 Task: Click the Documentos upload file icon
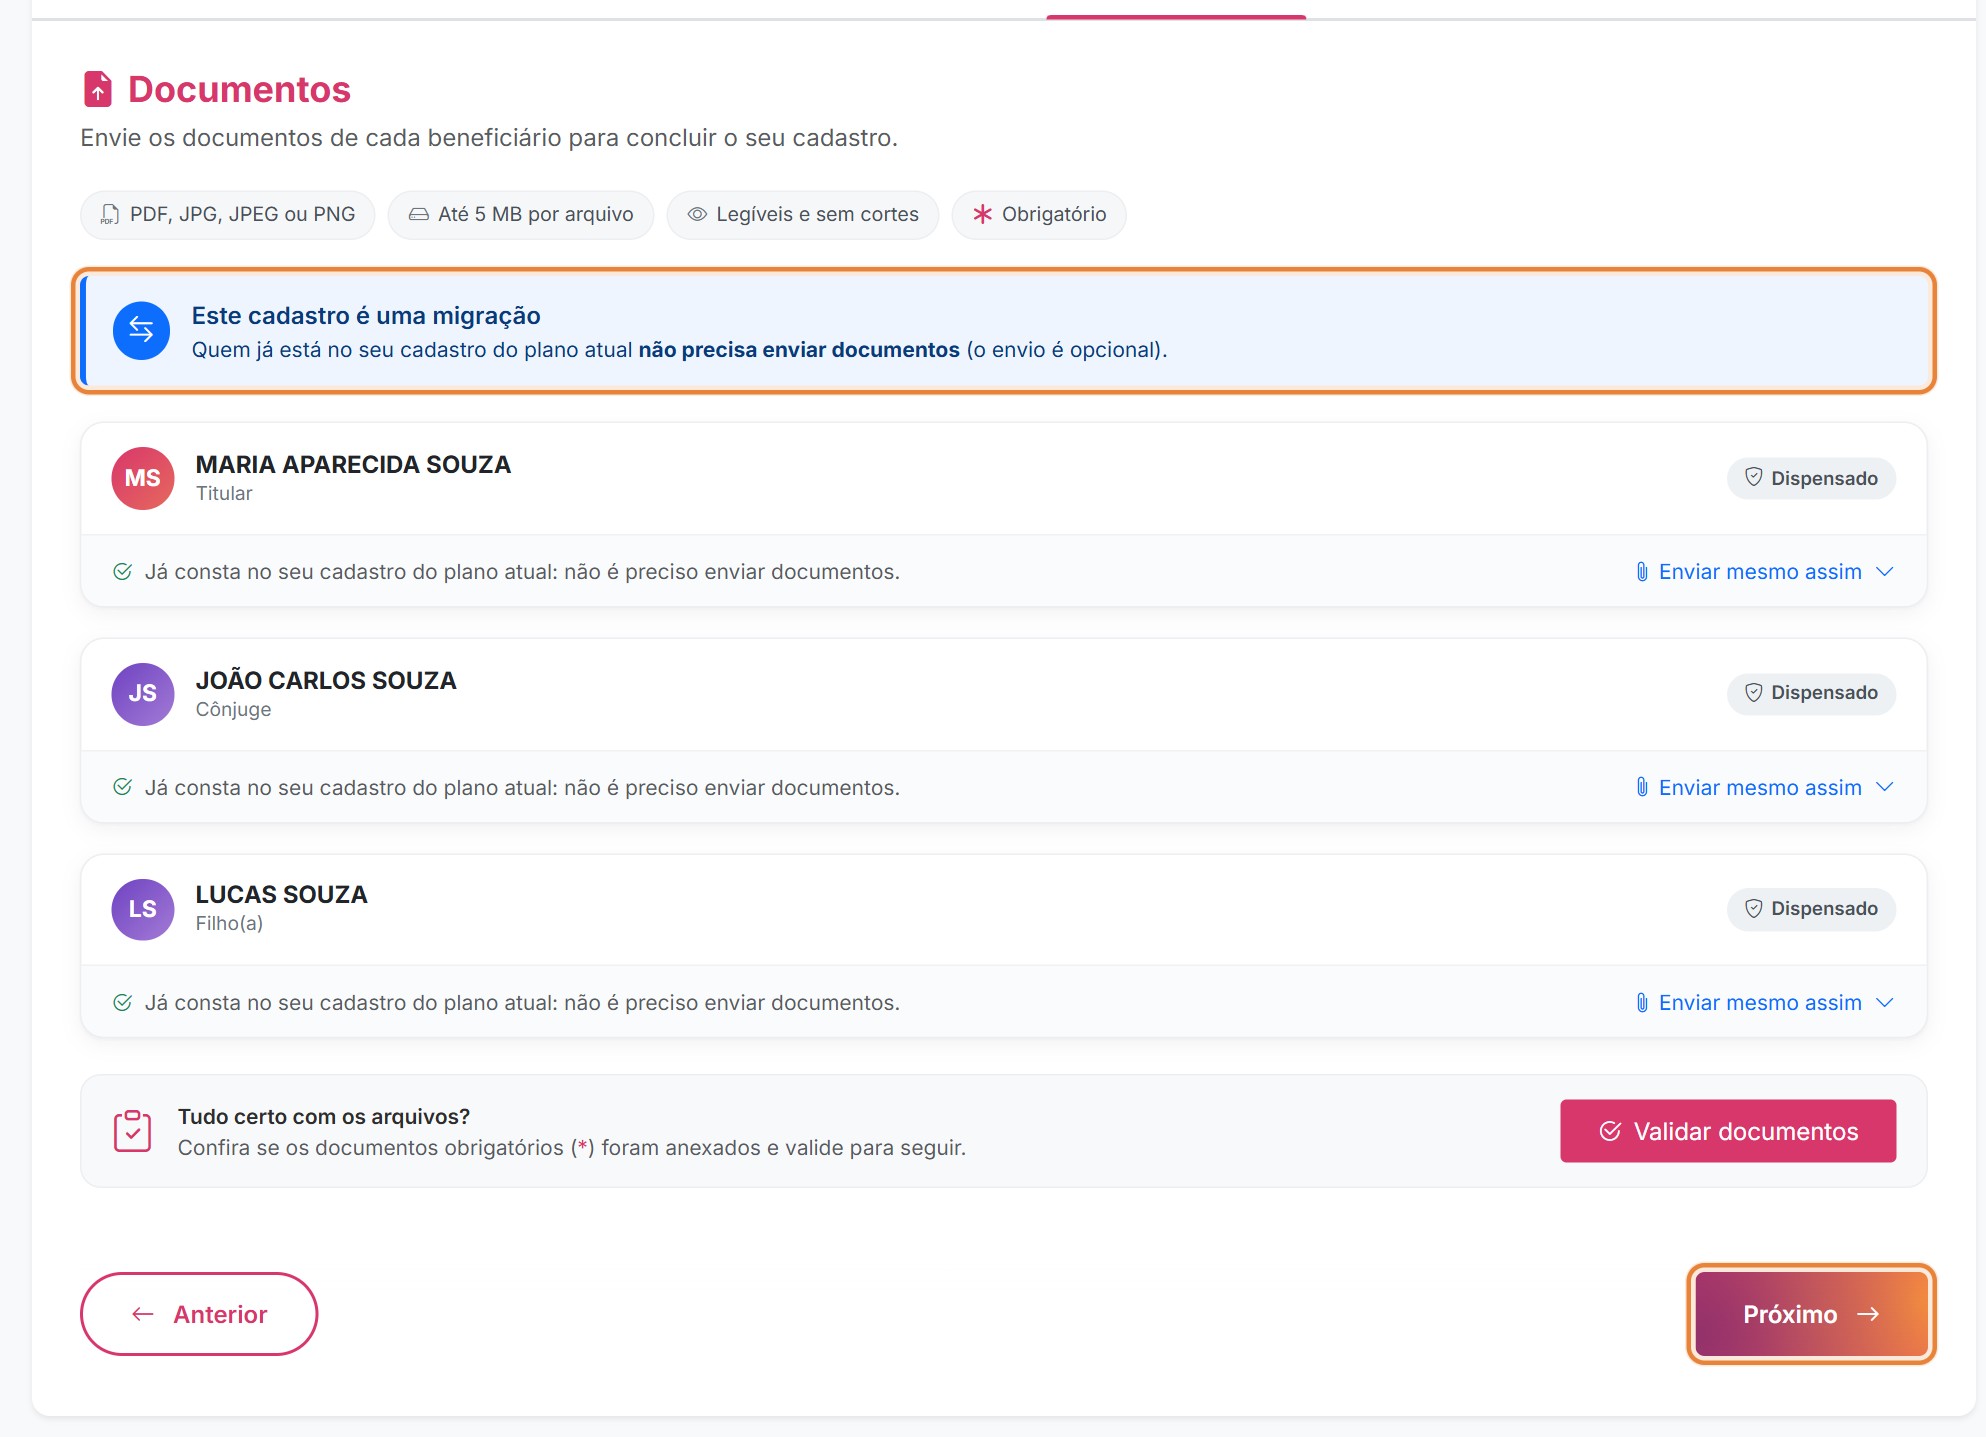(x=97, y=89)
